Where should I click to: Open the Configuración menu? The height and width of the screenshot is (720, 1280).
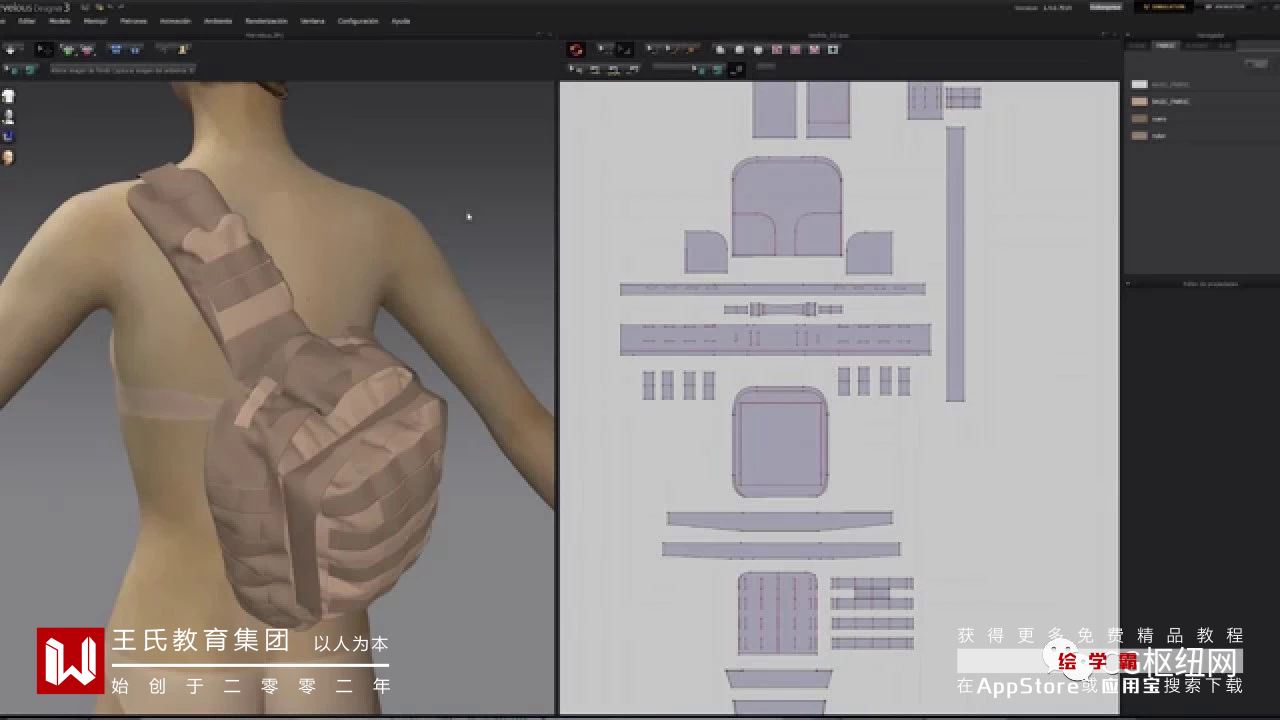click(358, 20)
